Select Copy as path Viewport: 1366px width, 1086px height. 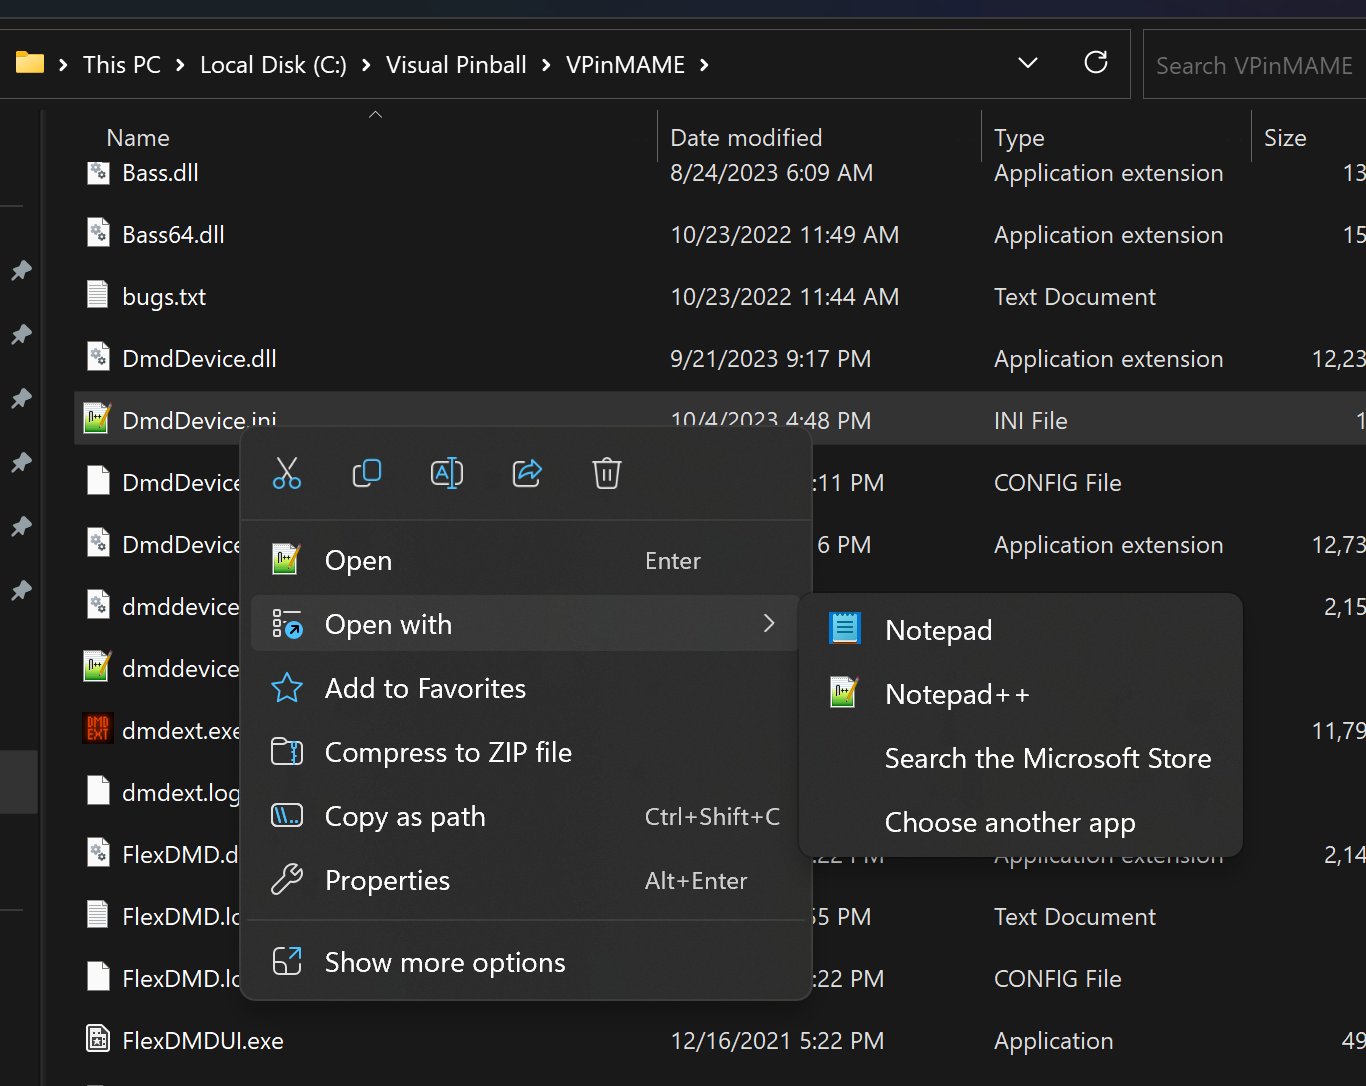pos(405,817)
